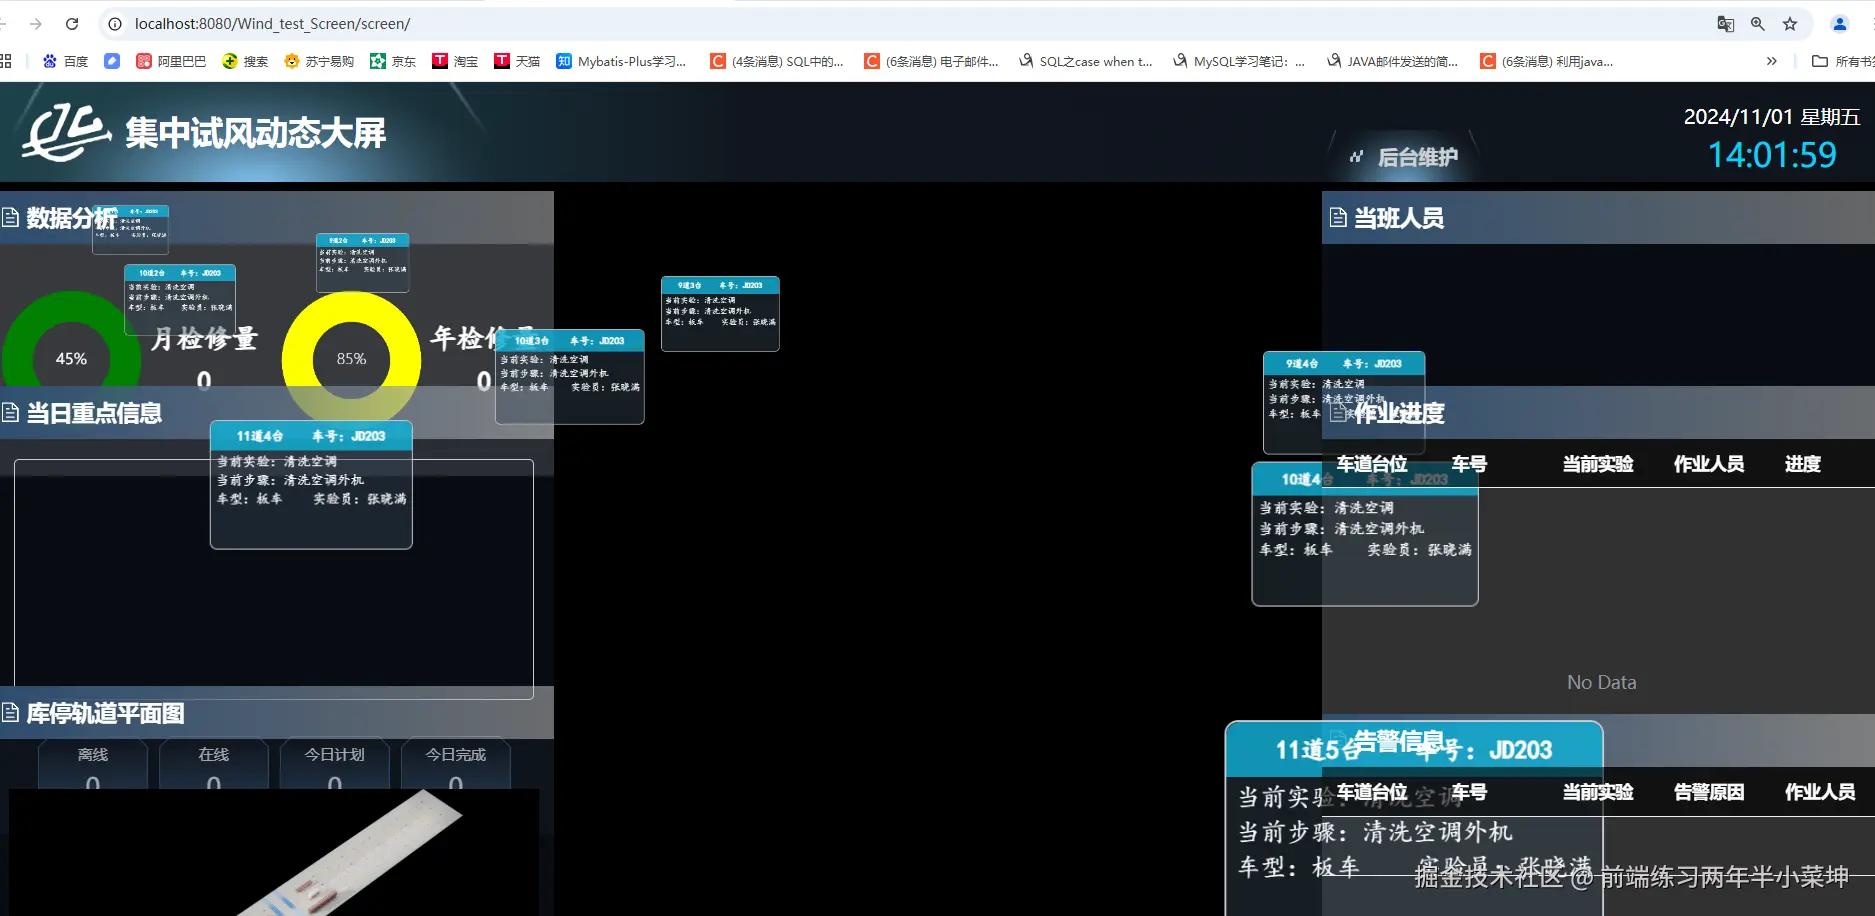Open the MySQL学习笔记 bookmark
The image size is (1875, 916).
(x=1239, y=61)
